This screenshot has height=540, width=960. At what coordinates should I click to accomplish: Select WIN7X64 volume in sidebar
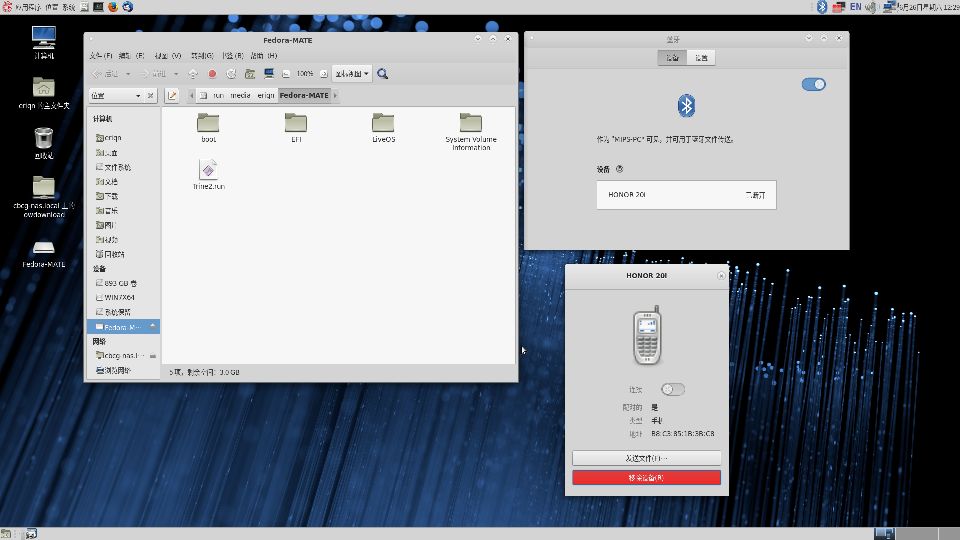pos(123,298)
